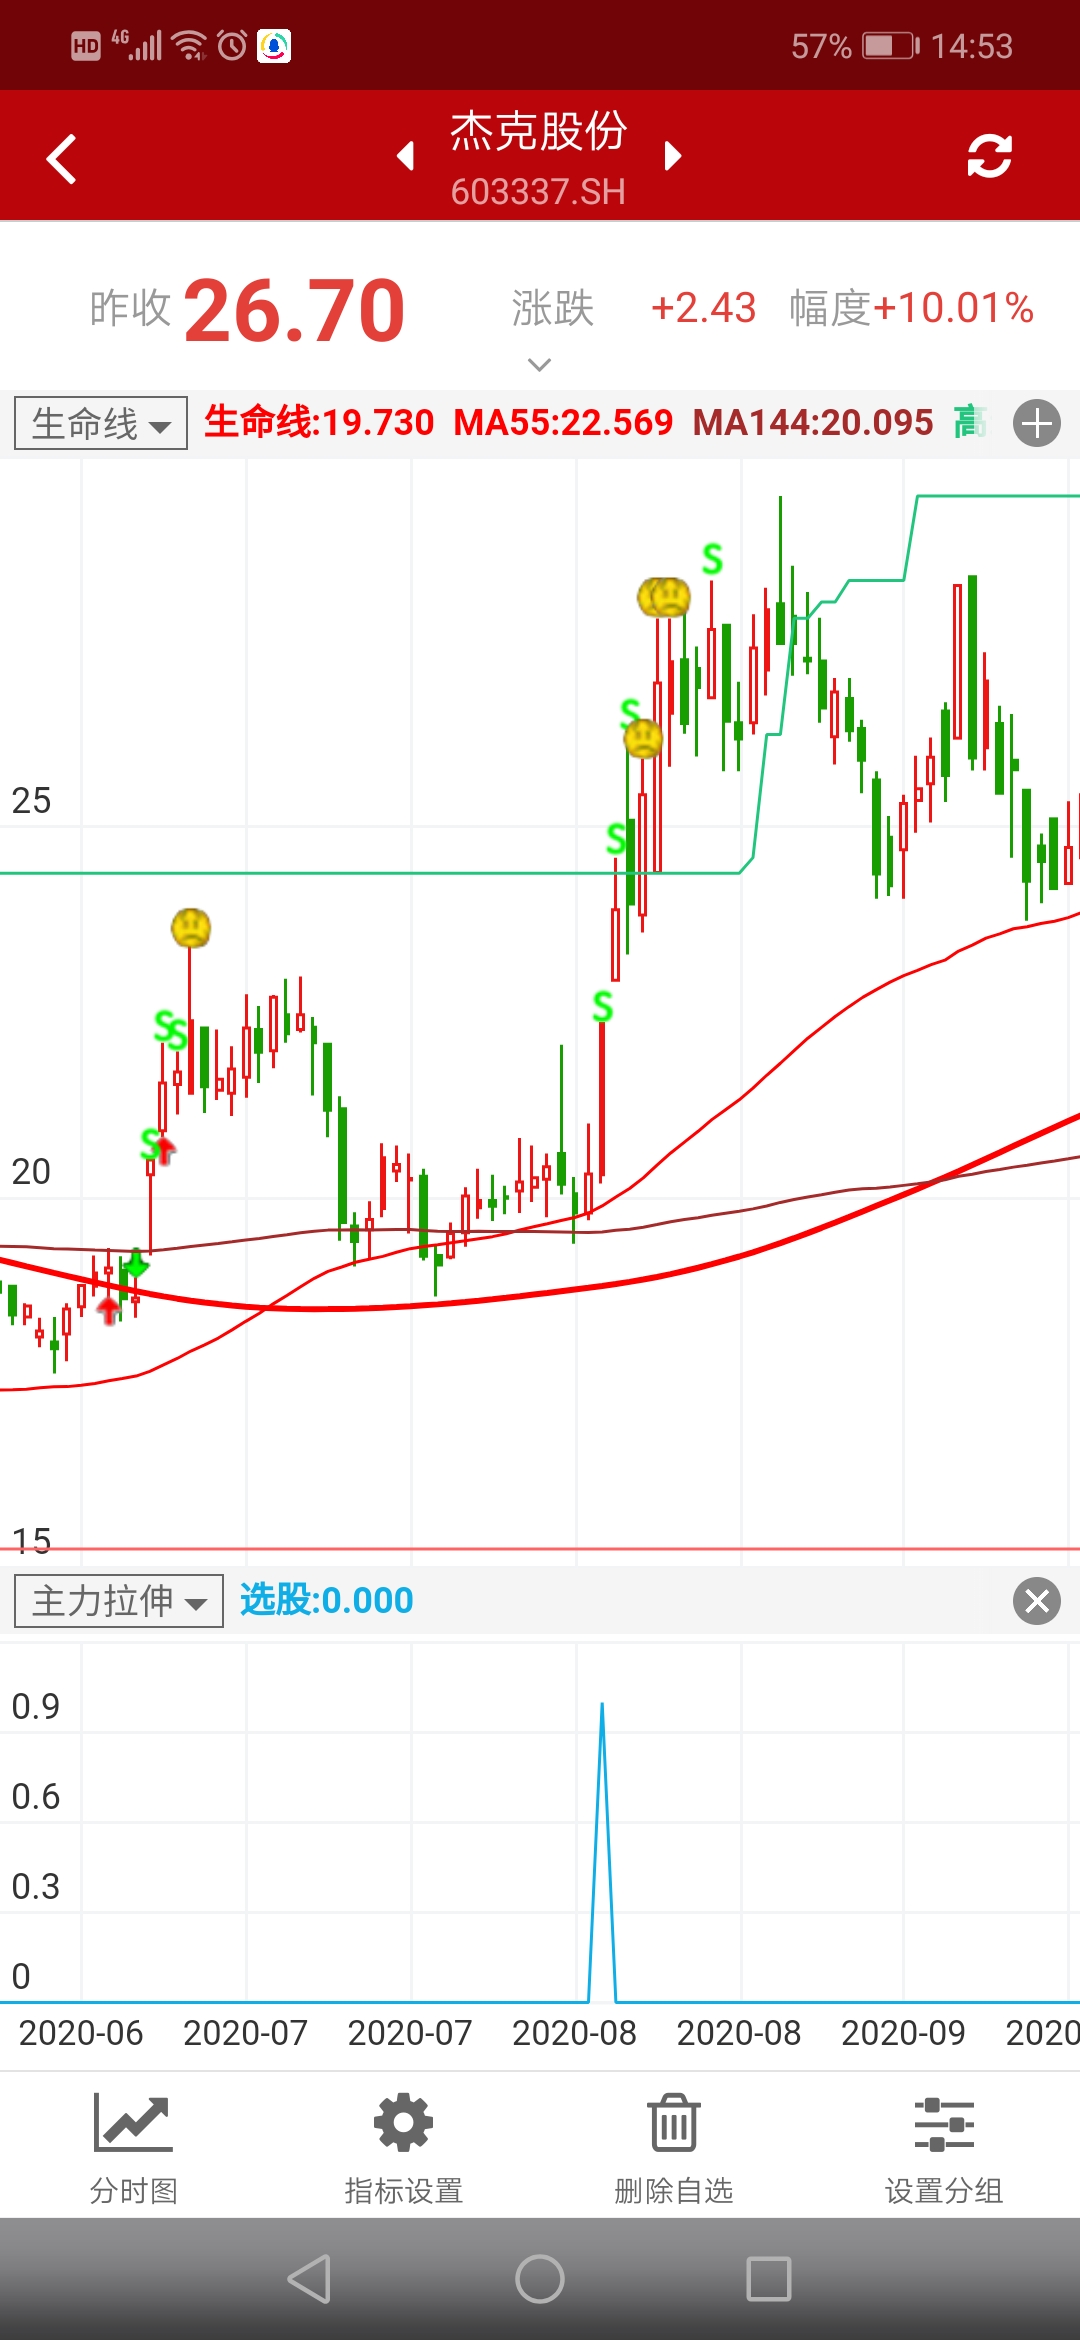Viewport: 1080px width, 2340px height.
Task: Tap the HD status bar indicator
Action: click(x=86, y=46)
